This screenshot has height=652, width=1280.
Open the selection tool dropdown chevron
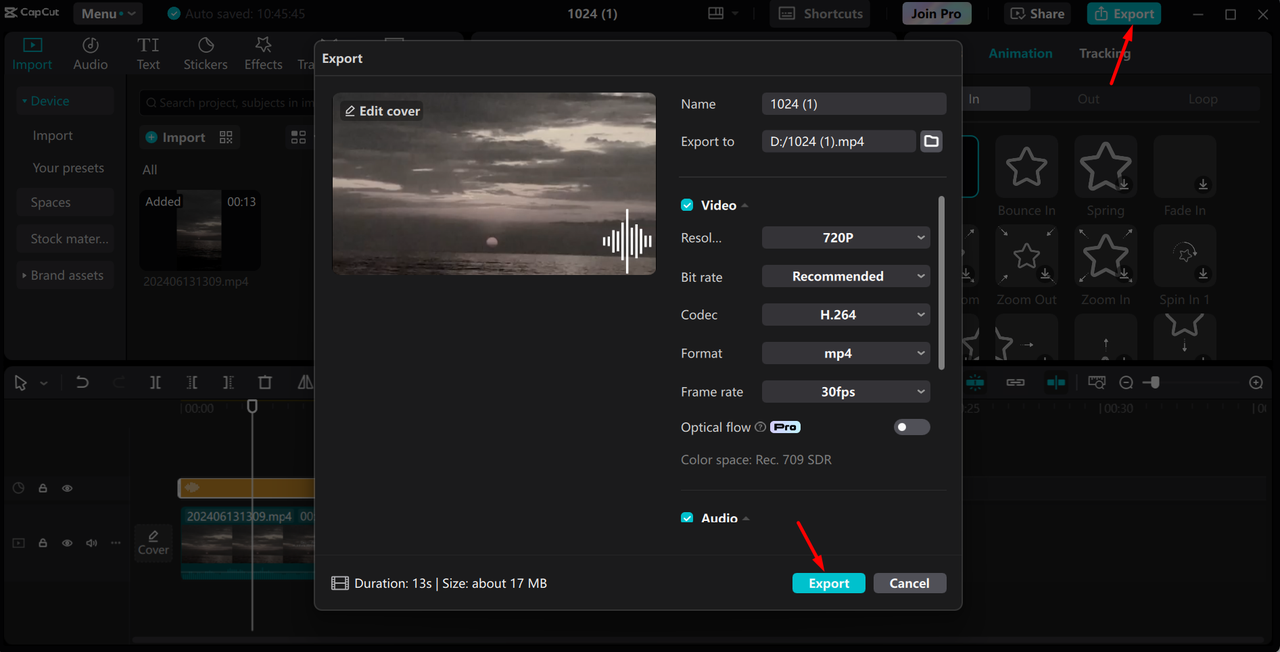click(43, 383)
